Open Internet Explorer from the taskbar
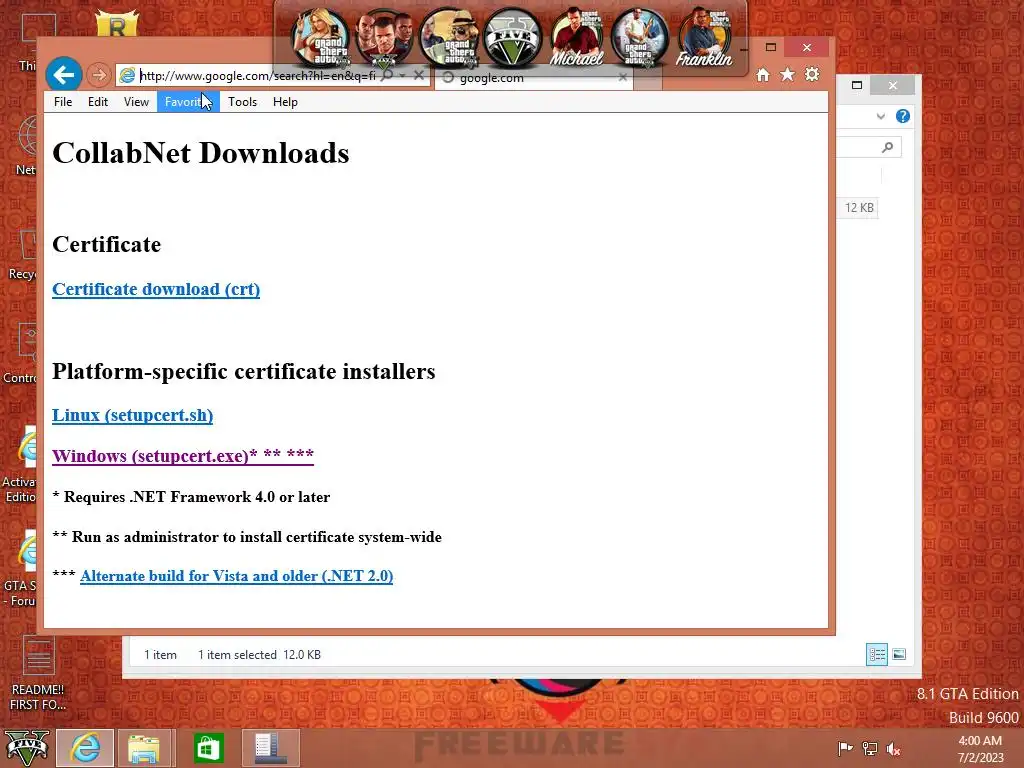Image resolution: width=1024 pixels, height=768 pixels. pyautogui.click(x=85, y=748)
